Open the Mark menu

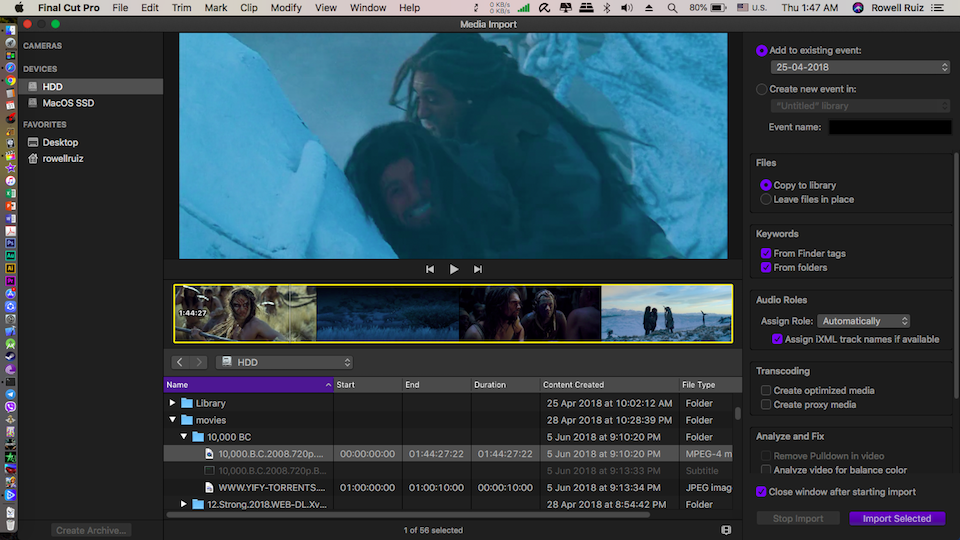pos(216,8)
